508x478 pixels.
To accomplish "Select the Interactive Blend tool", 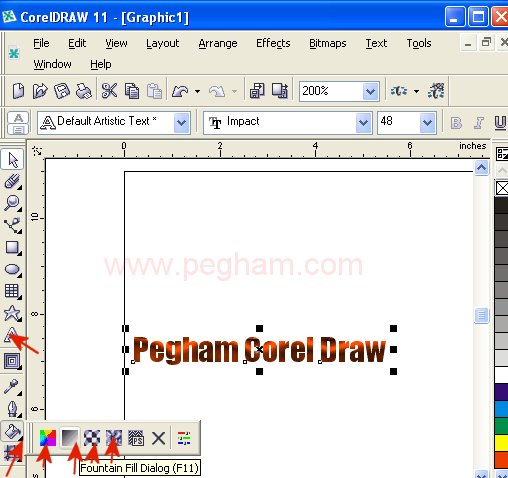I will pyautogui.click(x=13, y=361).
